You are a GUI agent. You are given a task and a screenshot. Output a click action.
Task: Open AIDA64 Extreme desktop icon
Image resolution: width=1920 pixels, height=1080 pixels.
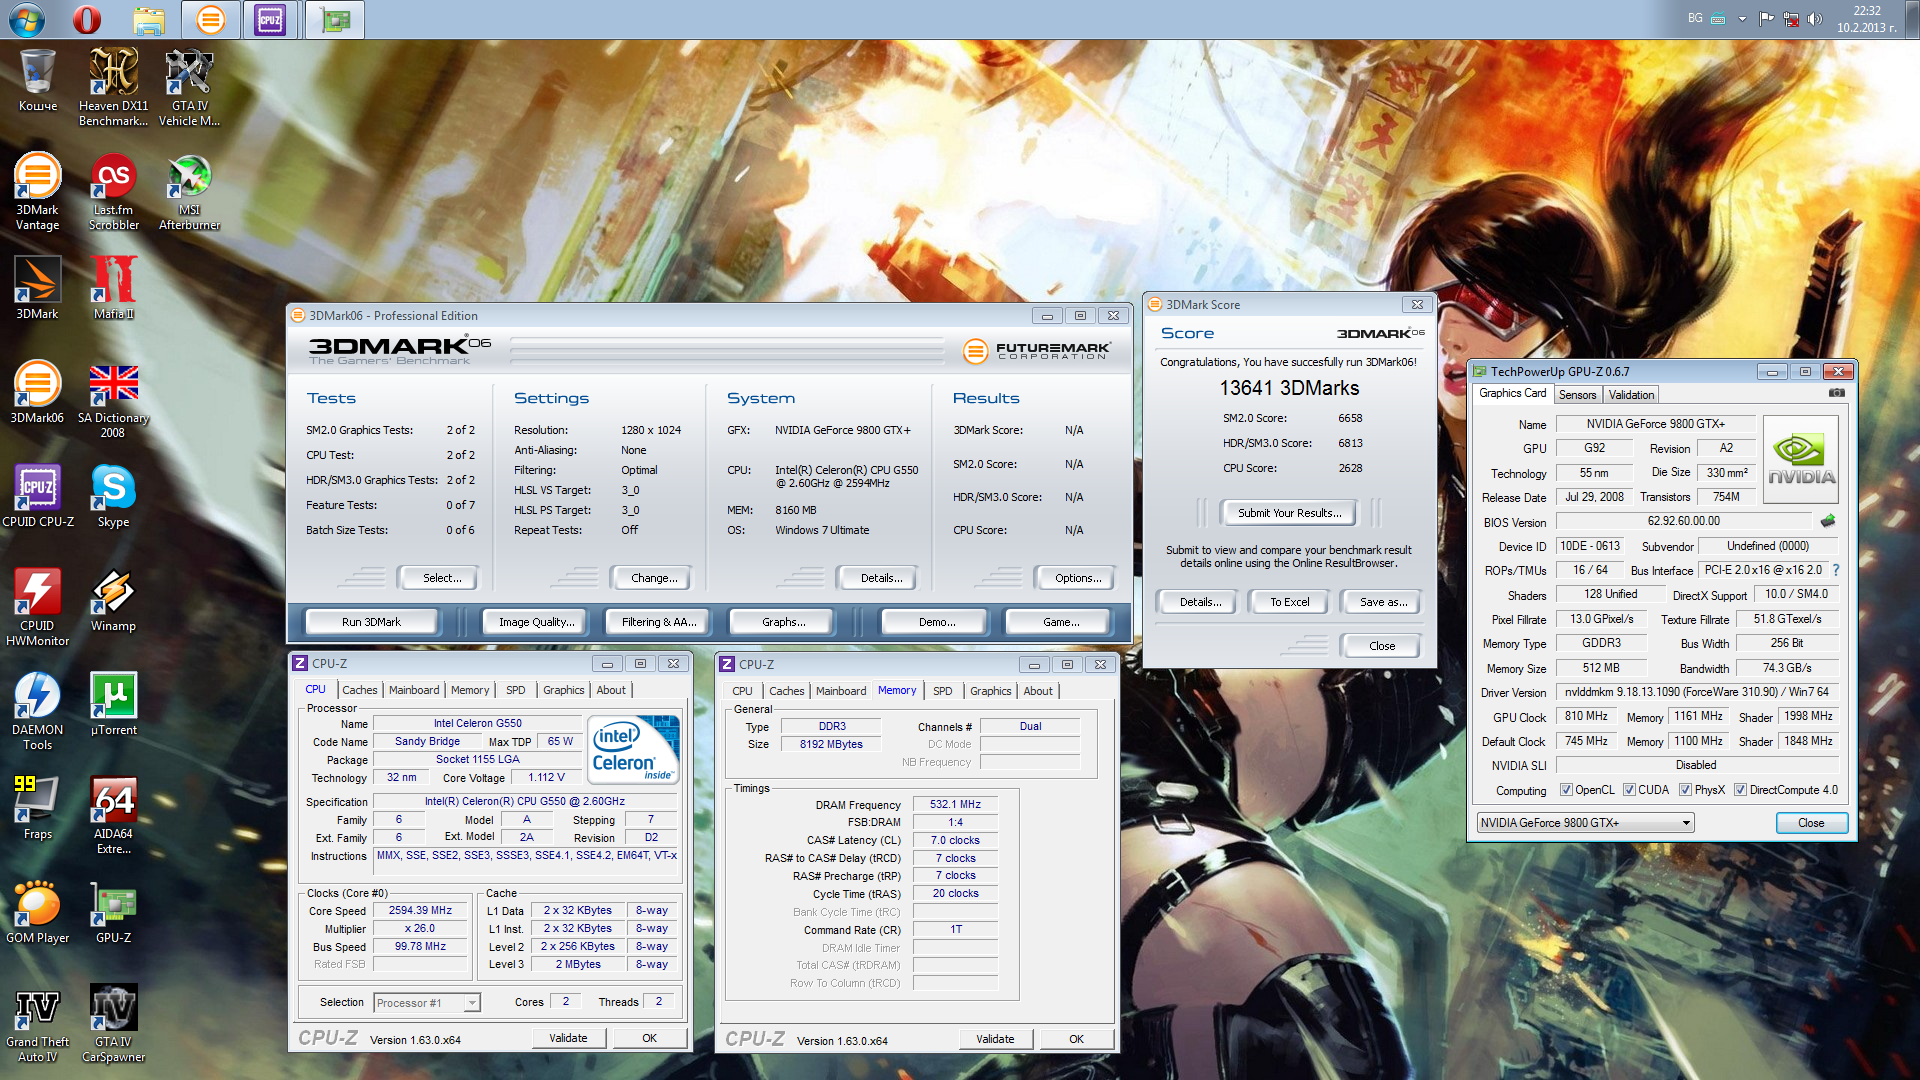(113, 815)
